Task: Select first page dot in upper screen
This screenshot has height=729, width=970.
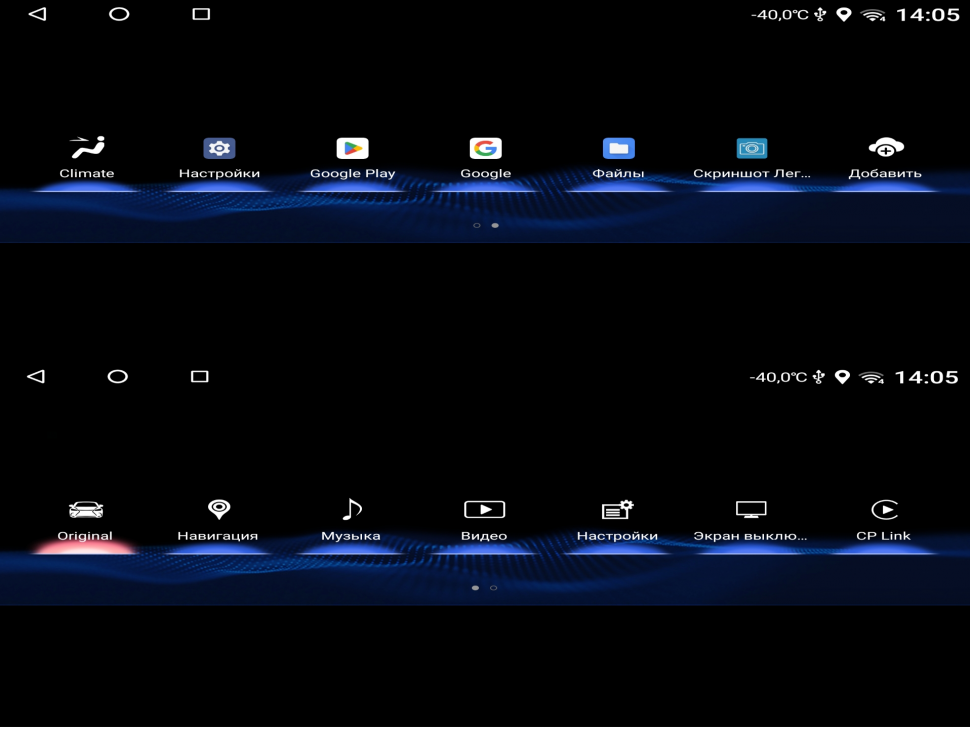Action: coord(476,225)
